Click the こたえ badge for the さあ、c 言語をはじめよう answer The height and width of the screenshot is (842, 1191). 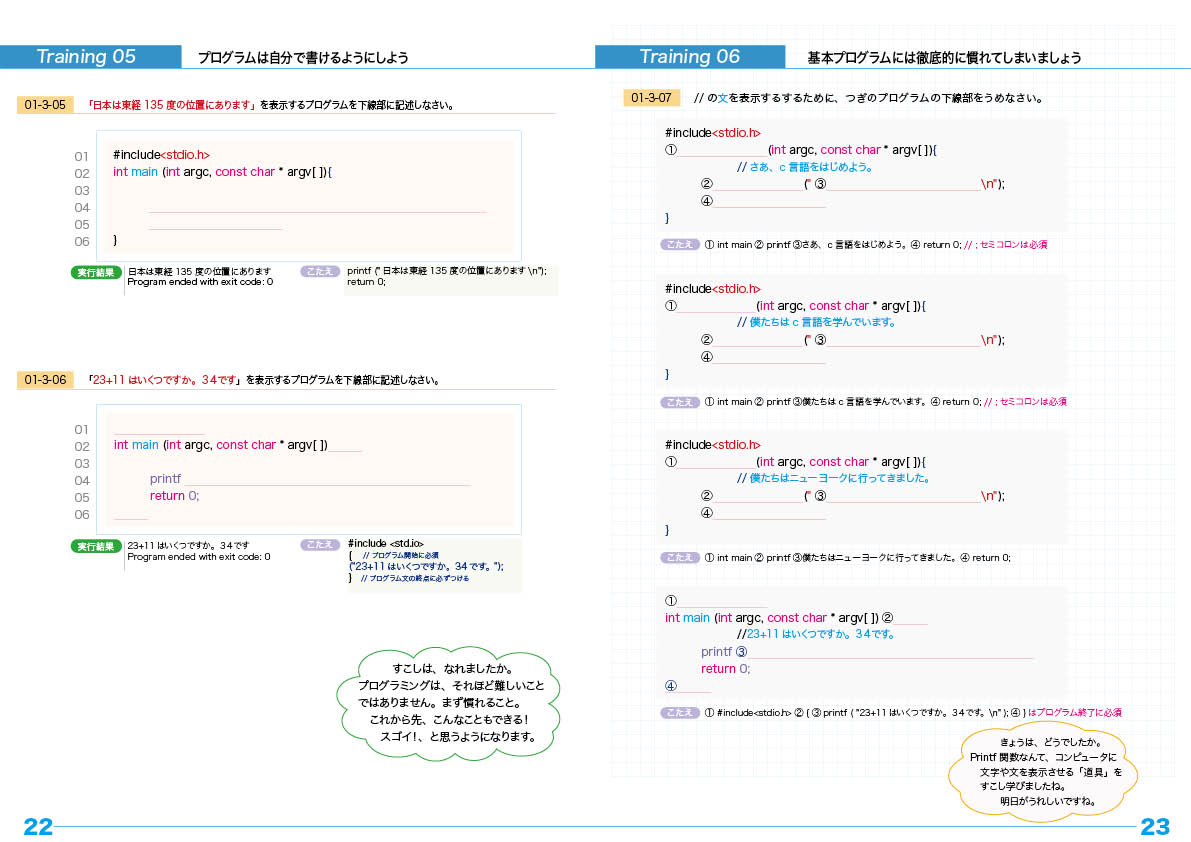pos(680,245)
